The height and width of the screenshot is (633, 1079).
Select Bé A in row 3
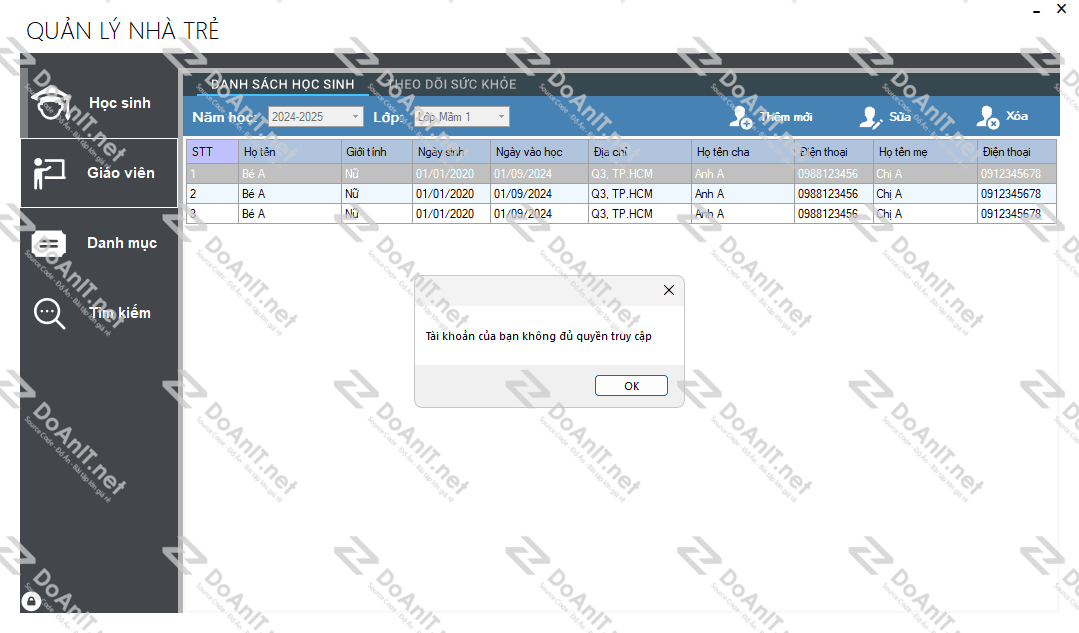tap(289, 214)
